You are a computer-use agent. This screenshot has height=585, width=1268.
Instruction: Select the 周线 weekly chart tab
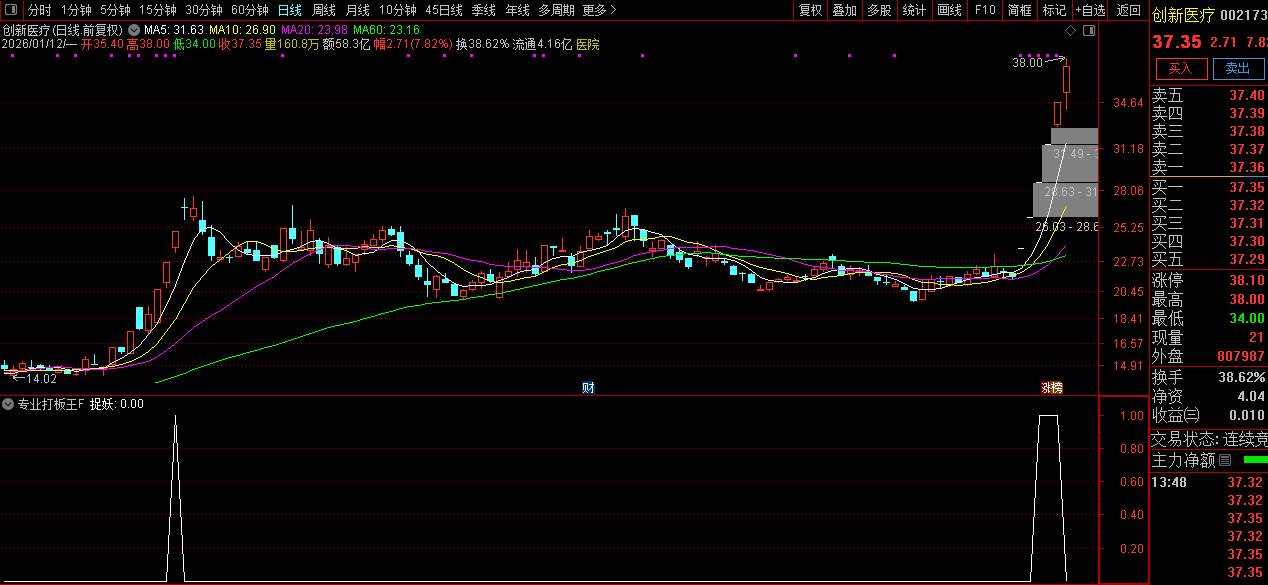click(x=324, y=10)
